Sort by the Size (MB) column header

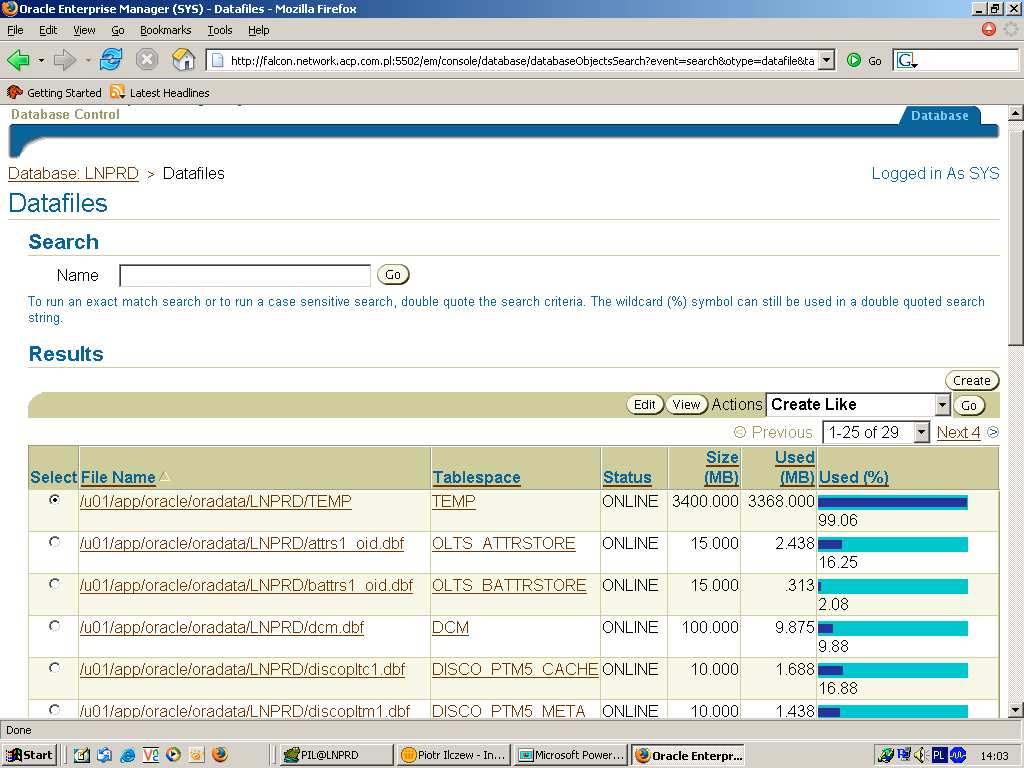pos(722,468)
